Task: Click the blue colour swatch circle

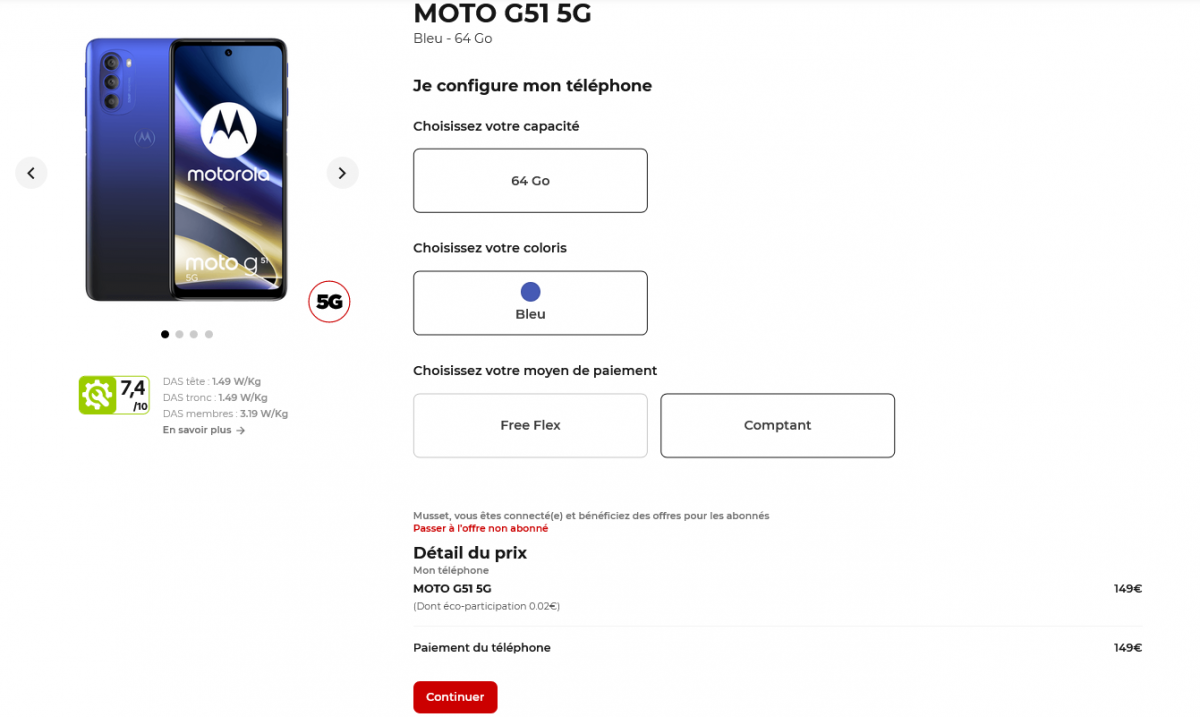Action: pos(530,292)
